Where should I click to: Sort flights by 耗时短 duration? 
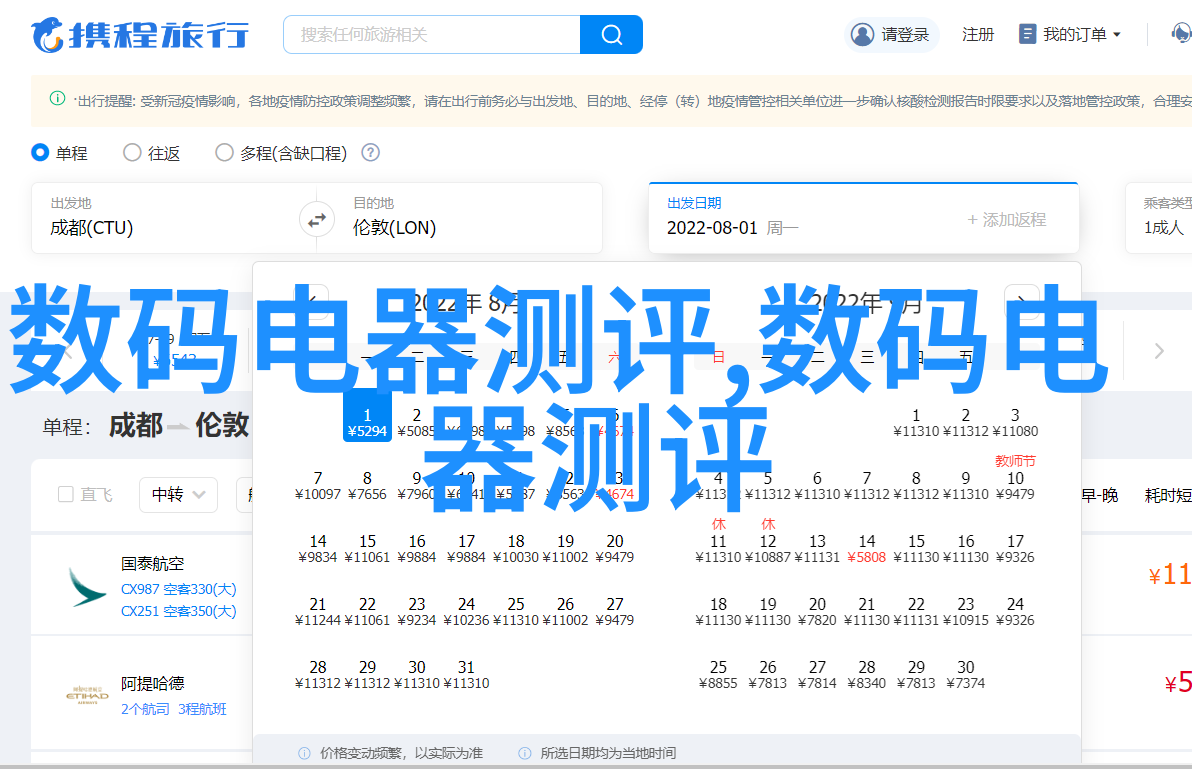[1168, 495]
